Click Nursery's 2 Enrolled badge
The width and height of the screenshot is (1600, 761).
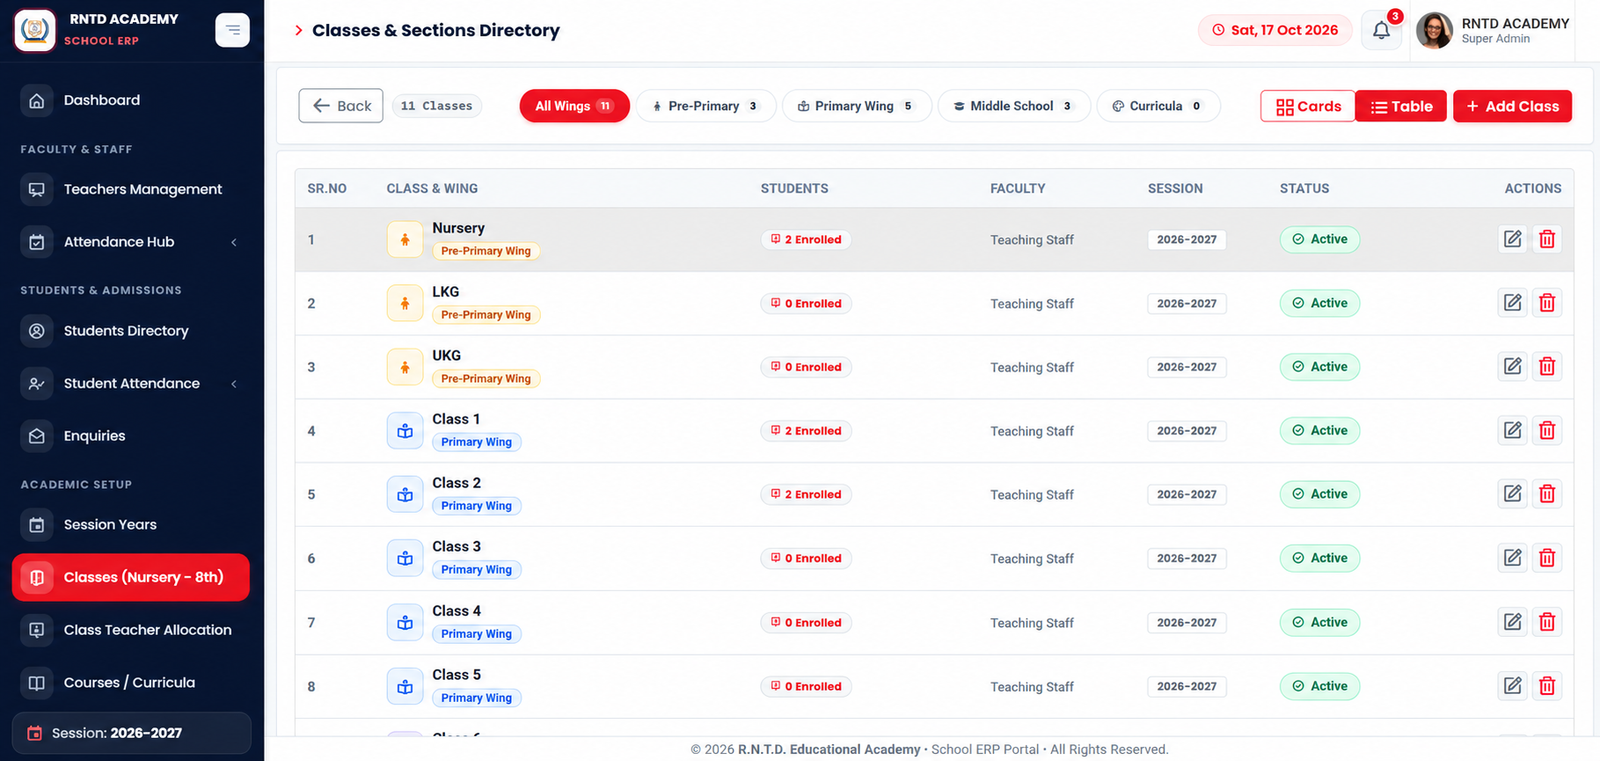(806, 240)
